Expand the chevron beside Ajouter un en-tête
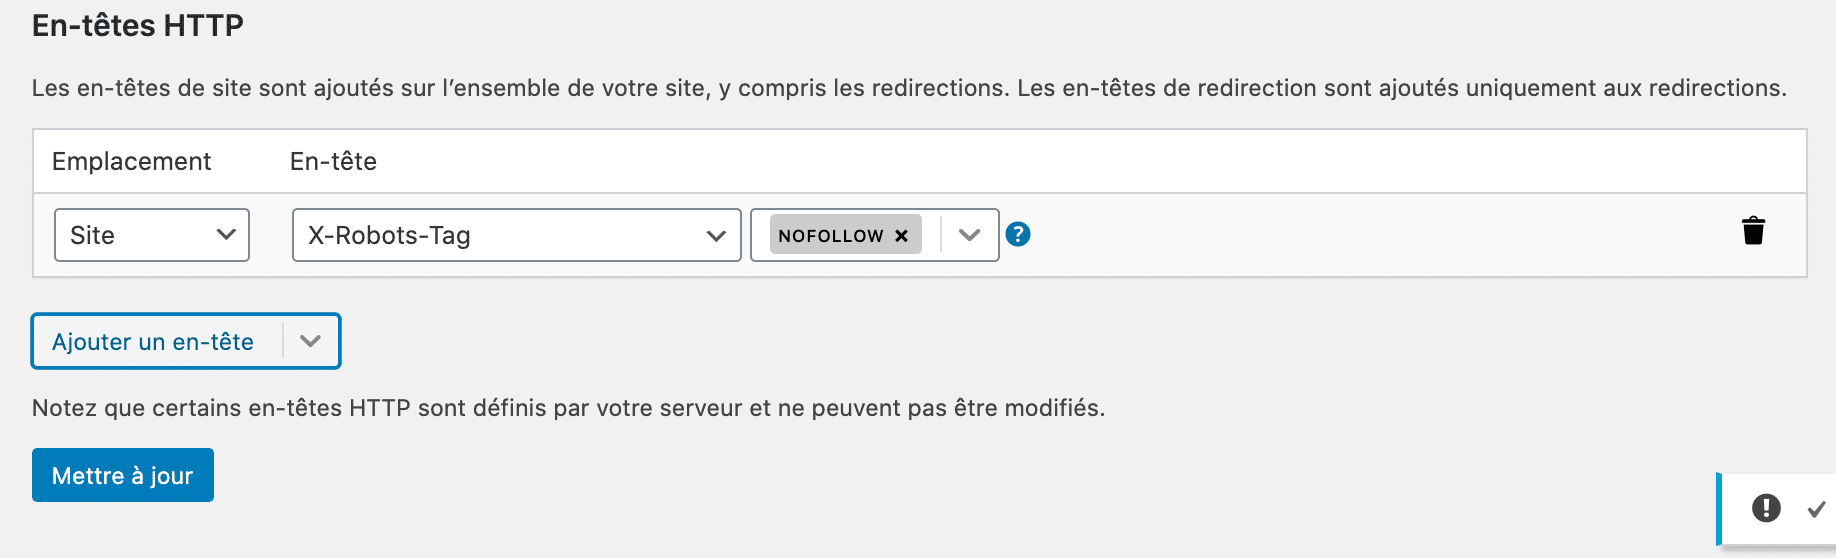This screenshot has height=558, width=1836. pyautogui.click(x=311, y=341)
